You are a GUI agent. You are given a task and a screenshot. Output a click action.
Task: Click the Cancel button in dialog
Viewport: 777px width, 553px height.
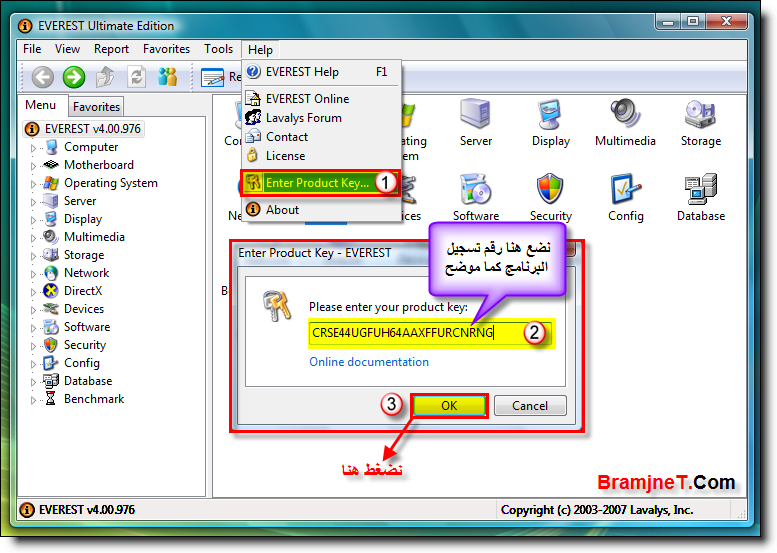pos(530,406)
